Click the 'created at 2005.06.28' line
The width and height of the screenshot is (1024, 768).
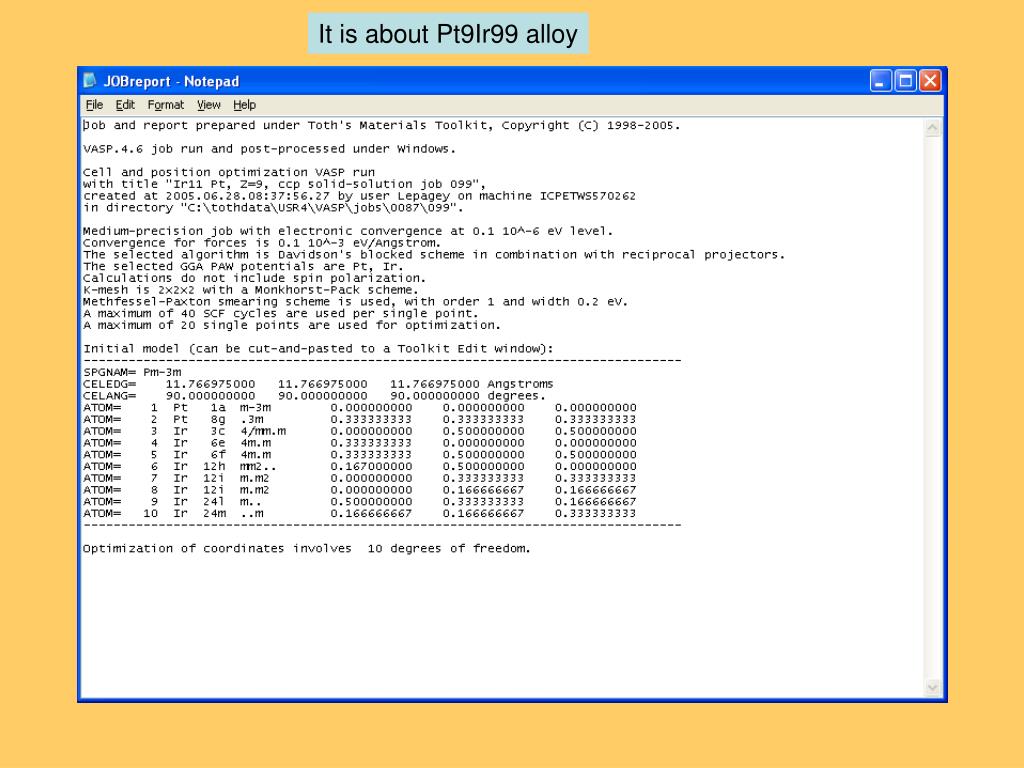[359, 196]
